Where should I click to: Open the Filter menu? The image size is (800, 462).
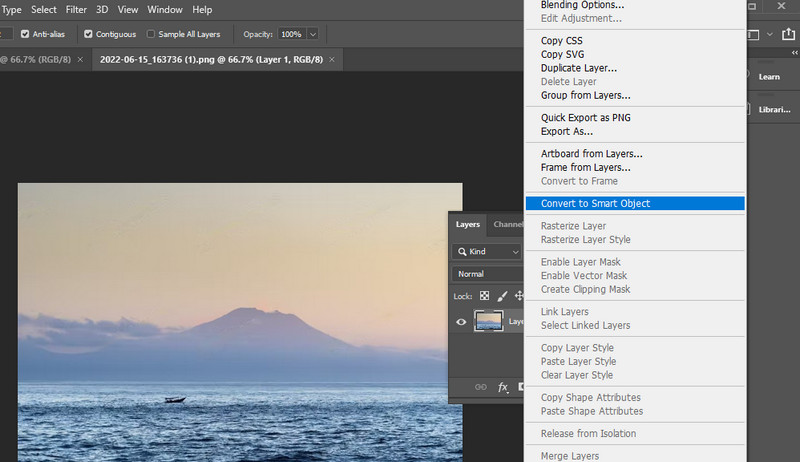(x=76, y=10)
